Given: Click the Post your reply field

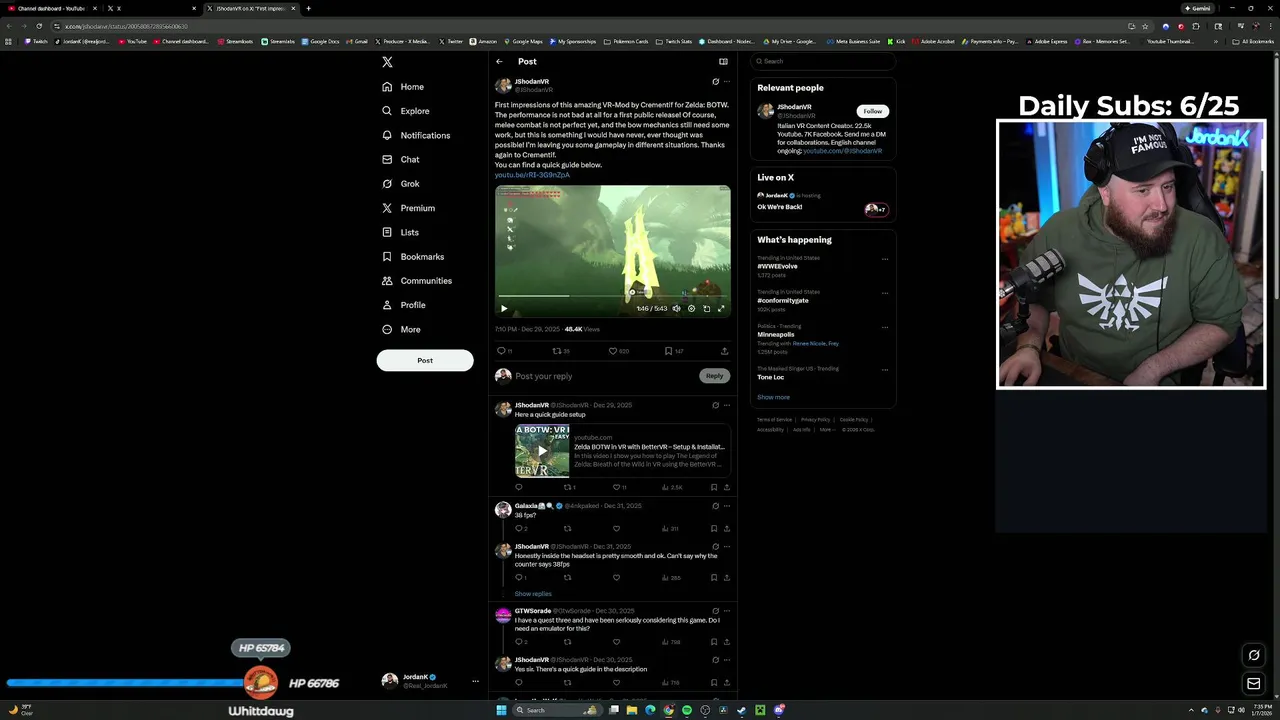Looking at the screenshot, I should click(604, 376).
